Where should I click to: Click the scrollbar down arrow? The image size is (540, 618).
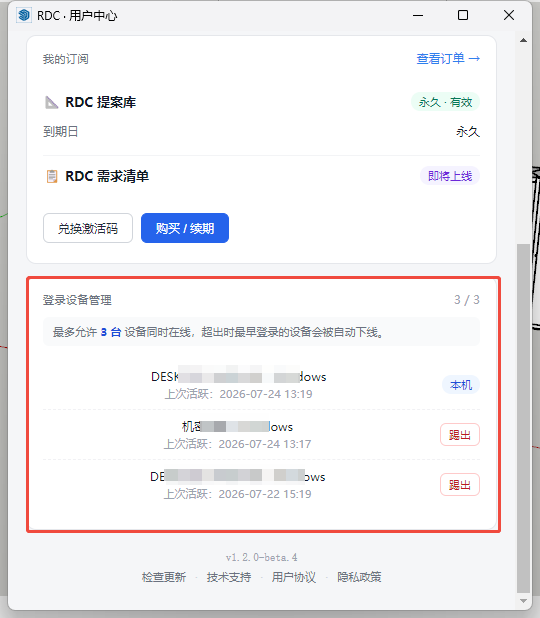click(x=523, y=601)
